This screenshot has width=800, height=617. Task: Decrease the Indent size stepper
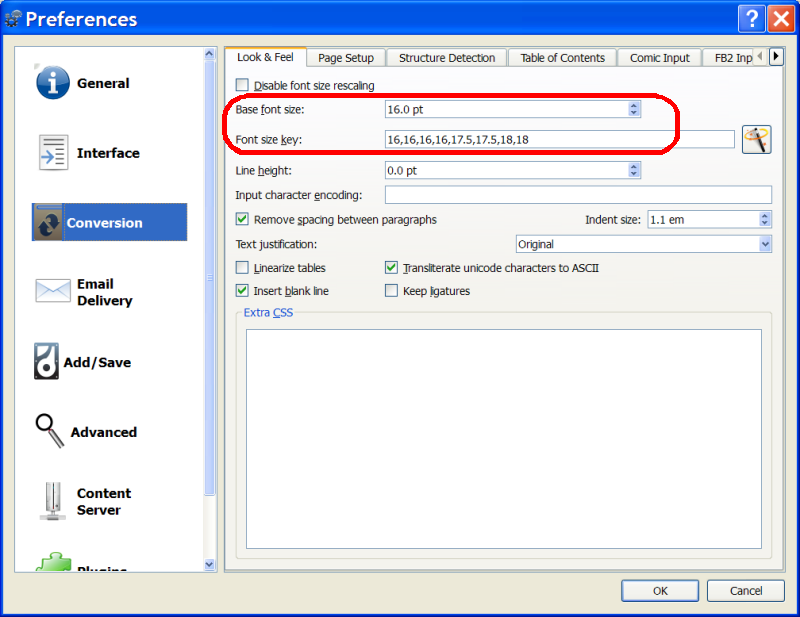click(764, 223)
